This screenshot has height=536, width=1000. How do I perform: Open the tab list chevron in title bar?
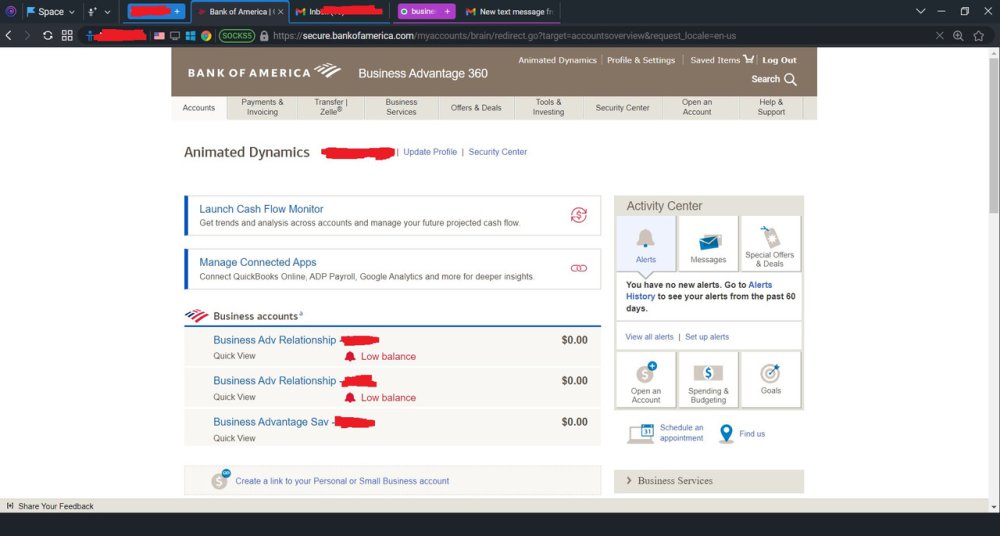click(920, 11)
